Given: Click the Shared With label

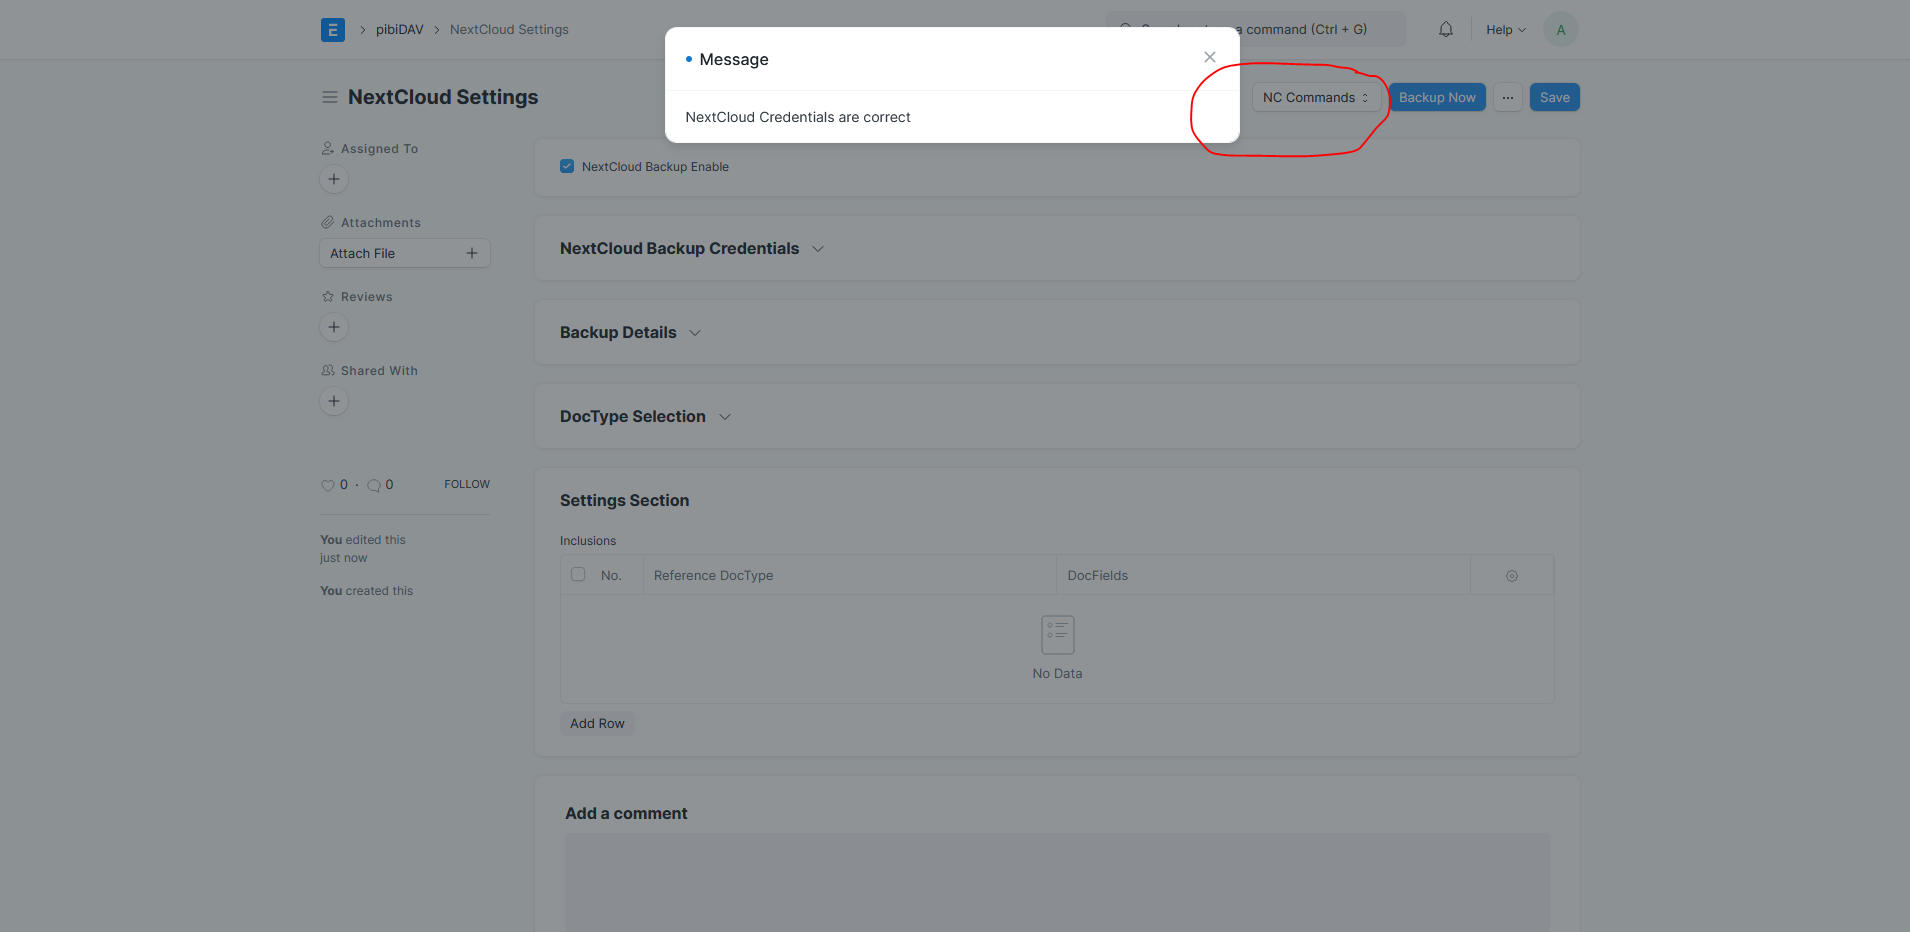Looking at the screenshot, I should click(x=379, y=370).
